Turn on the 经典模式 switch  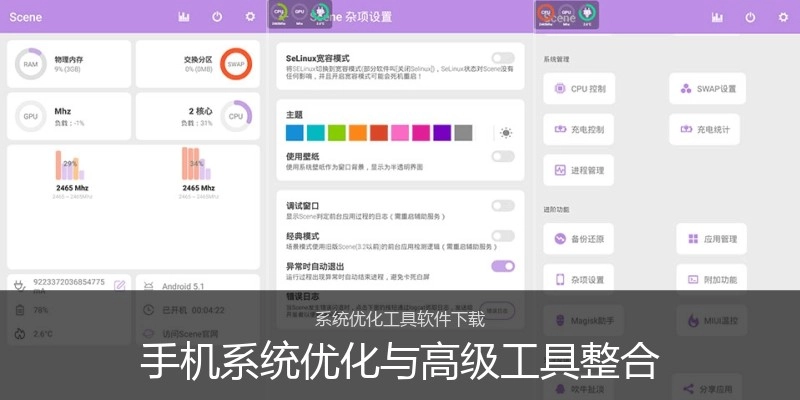tap(503, 236)
